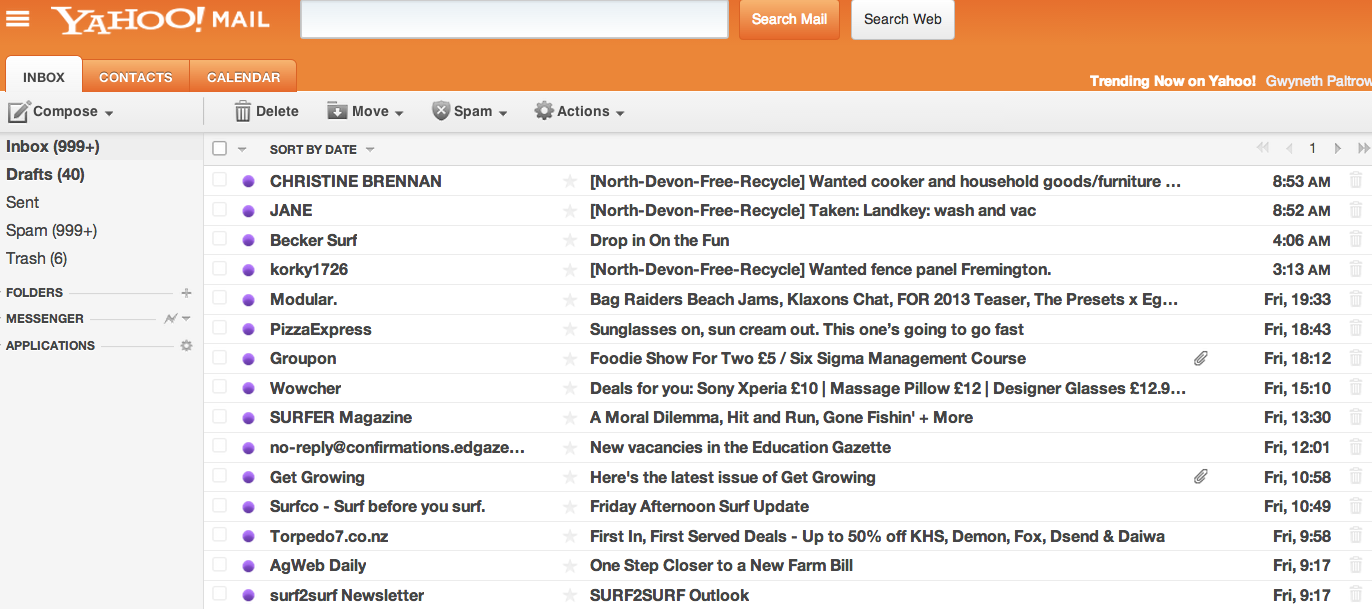Open 'New vacancies in the Education Gazette' email
Viewport: 1372px width, 609px height.
[740, 447]
